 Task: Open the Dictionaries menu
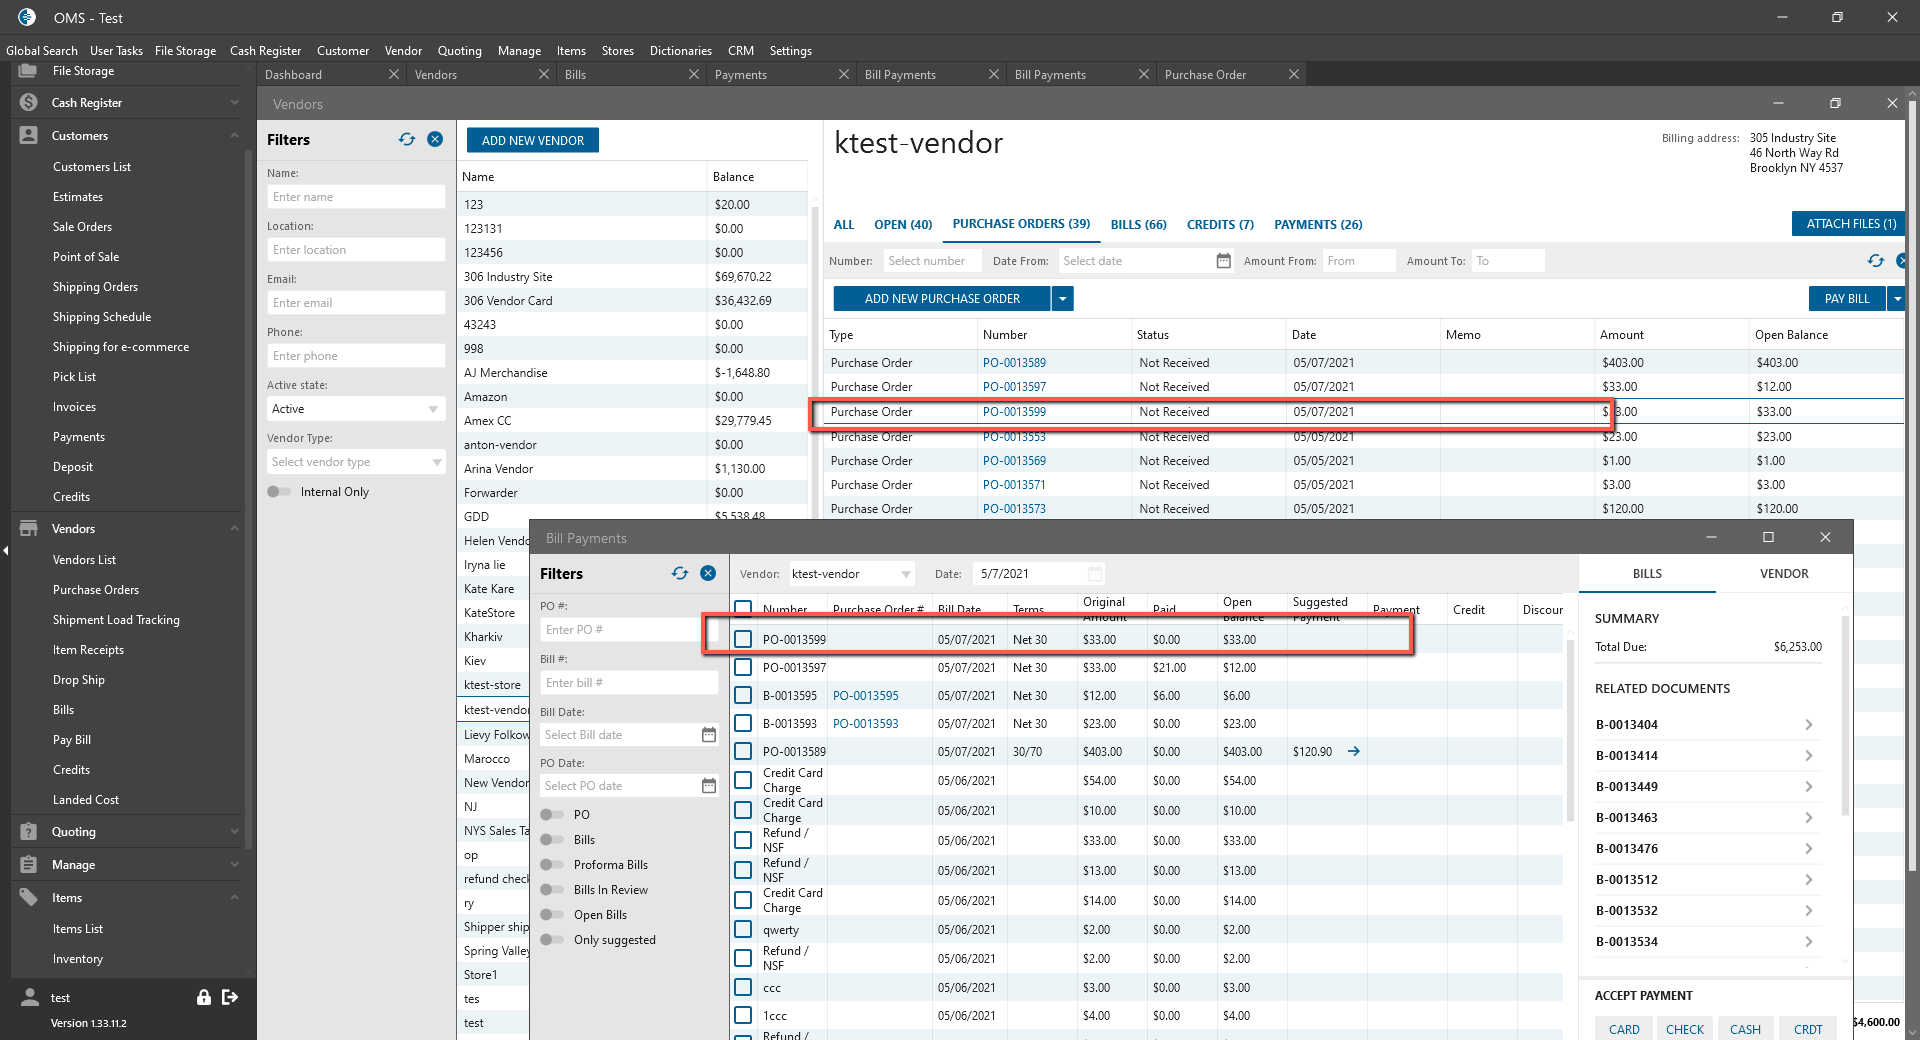point(680,51)
